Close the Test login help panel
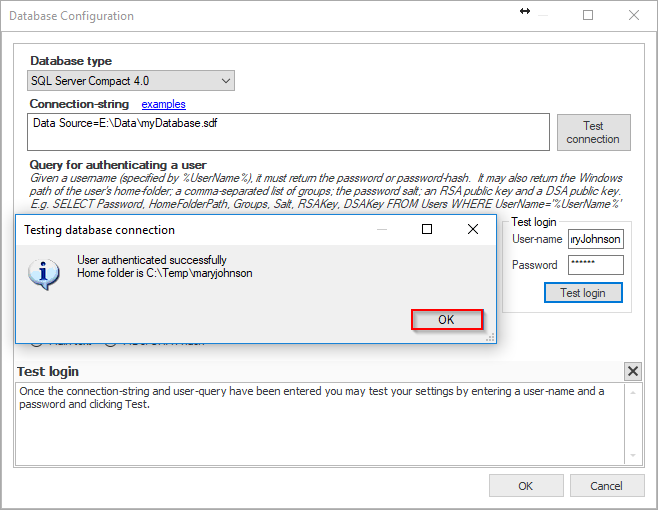 click(x=632, y=372)
